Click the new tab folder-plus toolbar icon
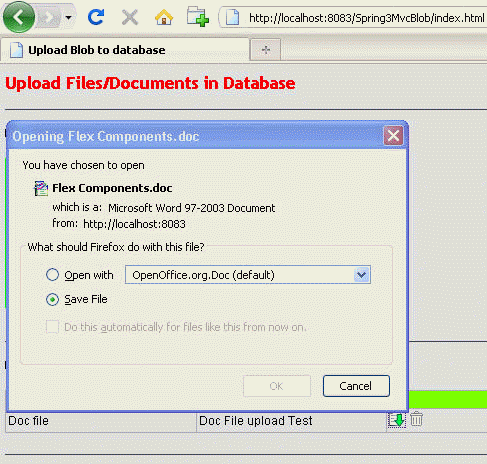Image resolution: width=487 pixels, height=464 pixels. click(198, 17)
